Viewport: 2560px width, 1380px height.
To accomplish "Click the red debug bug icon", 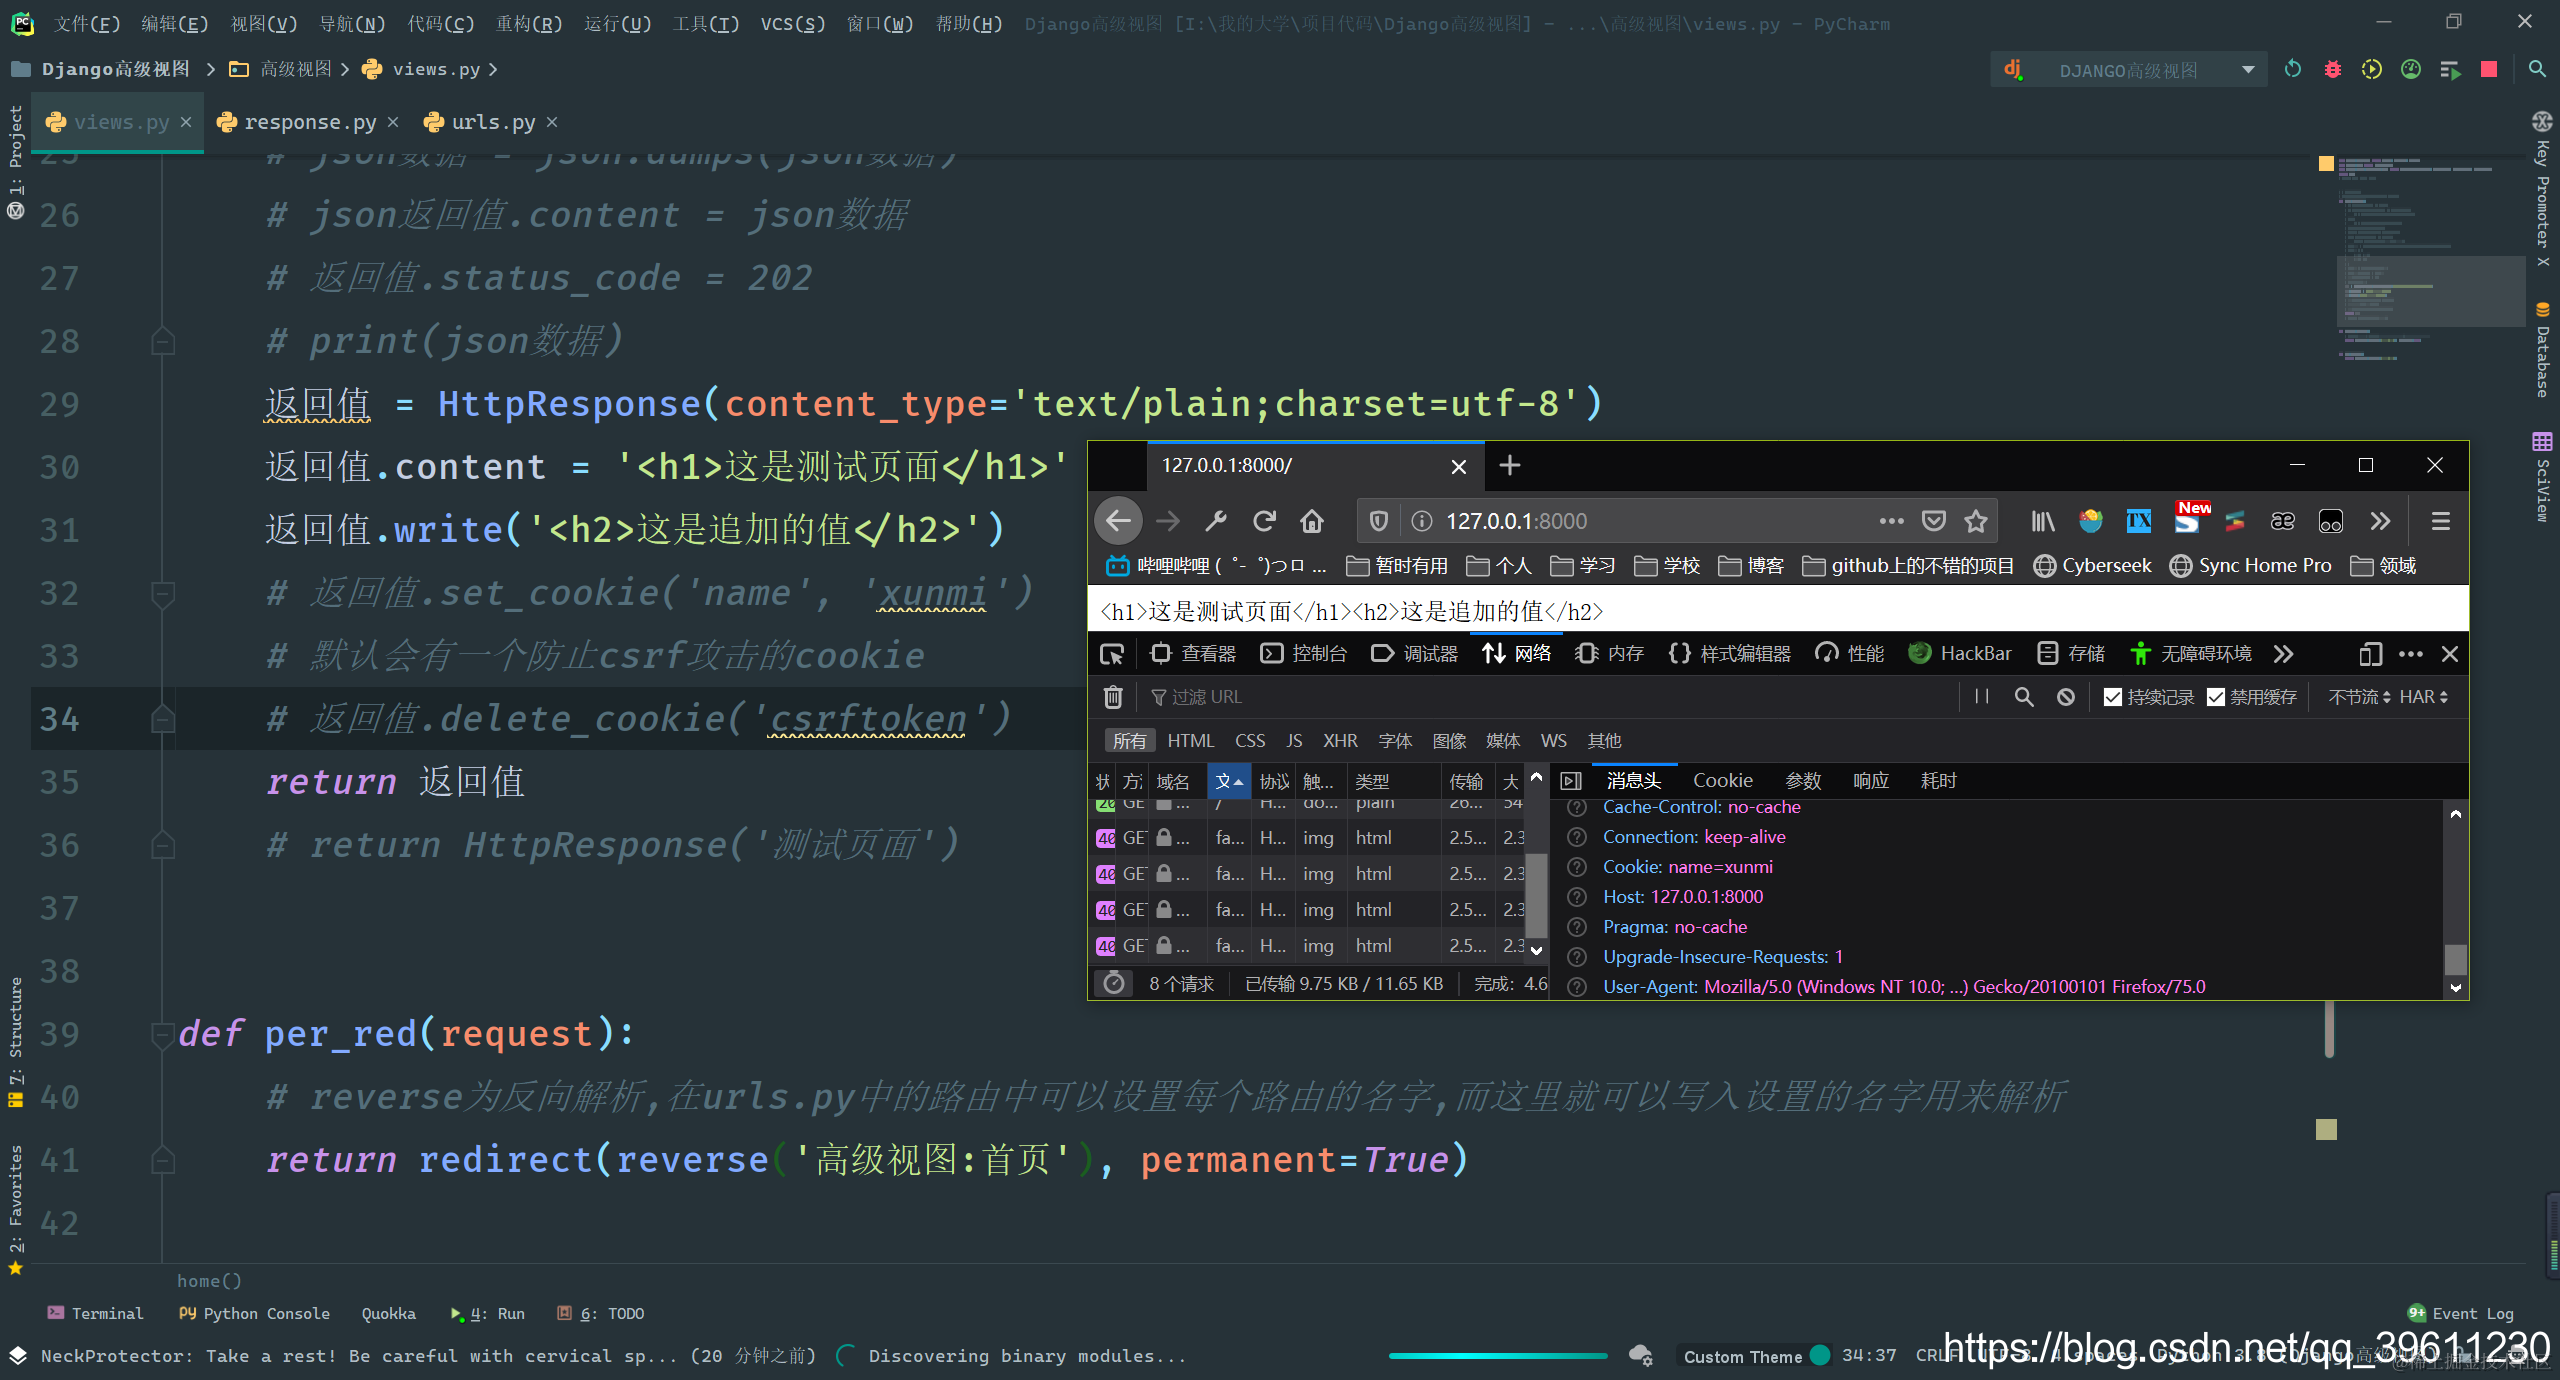I will [x=2332, y=69].
